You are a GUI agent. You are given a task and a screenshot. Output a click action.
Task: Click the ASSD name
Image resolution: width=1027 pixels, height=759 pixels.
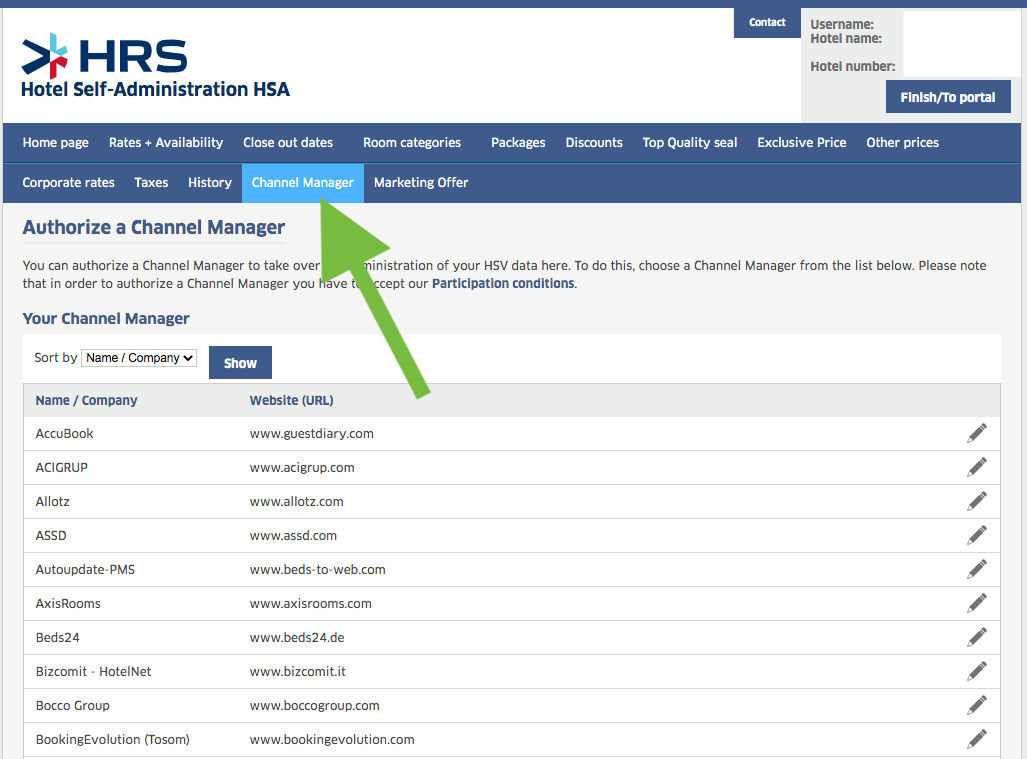(51, 536)
